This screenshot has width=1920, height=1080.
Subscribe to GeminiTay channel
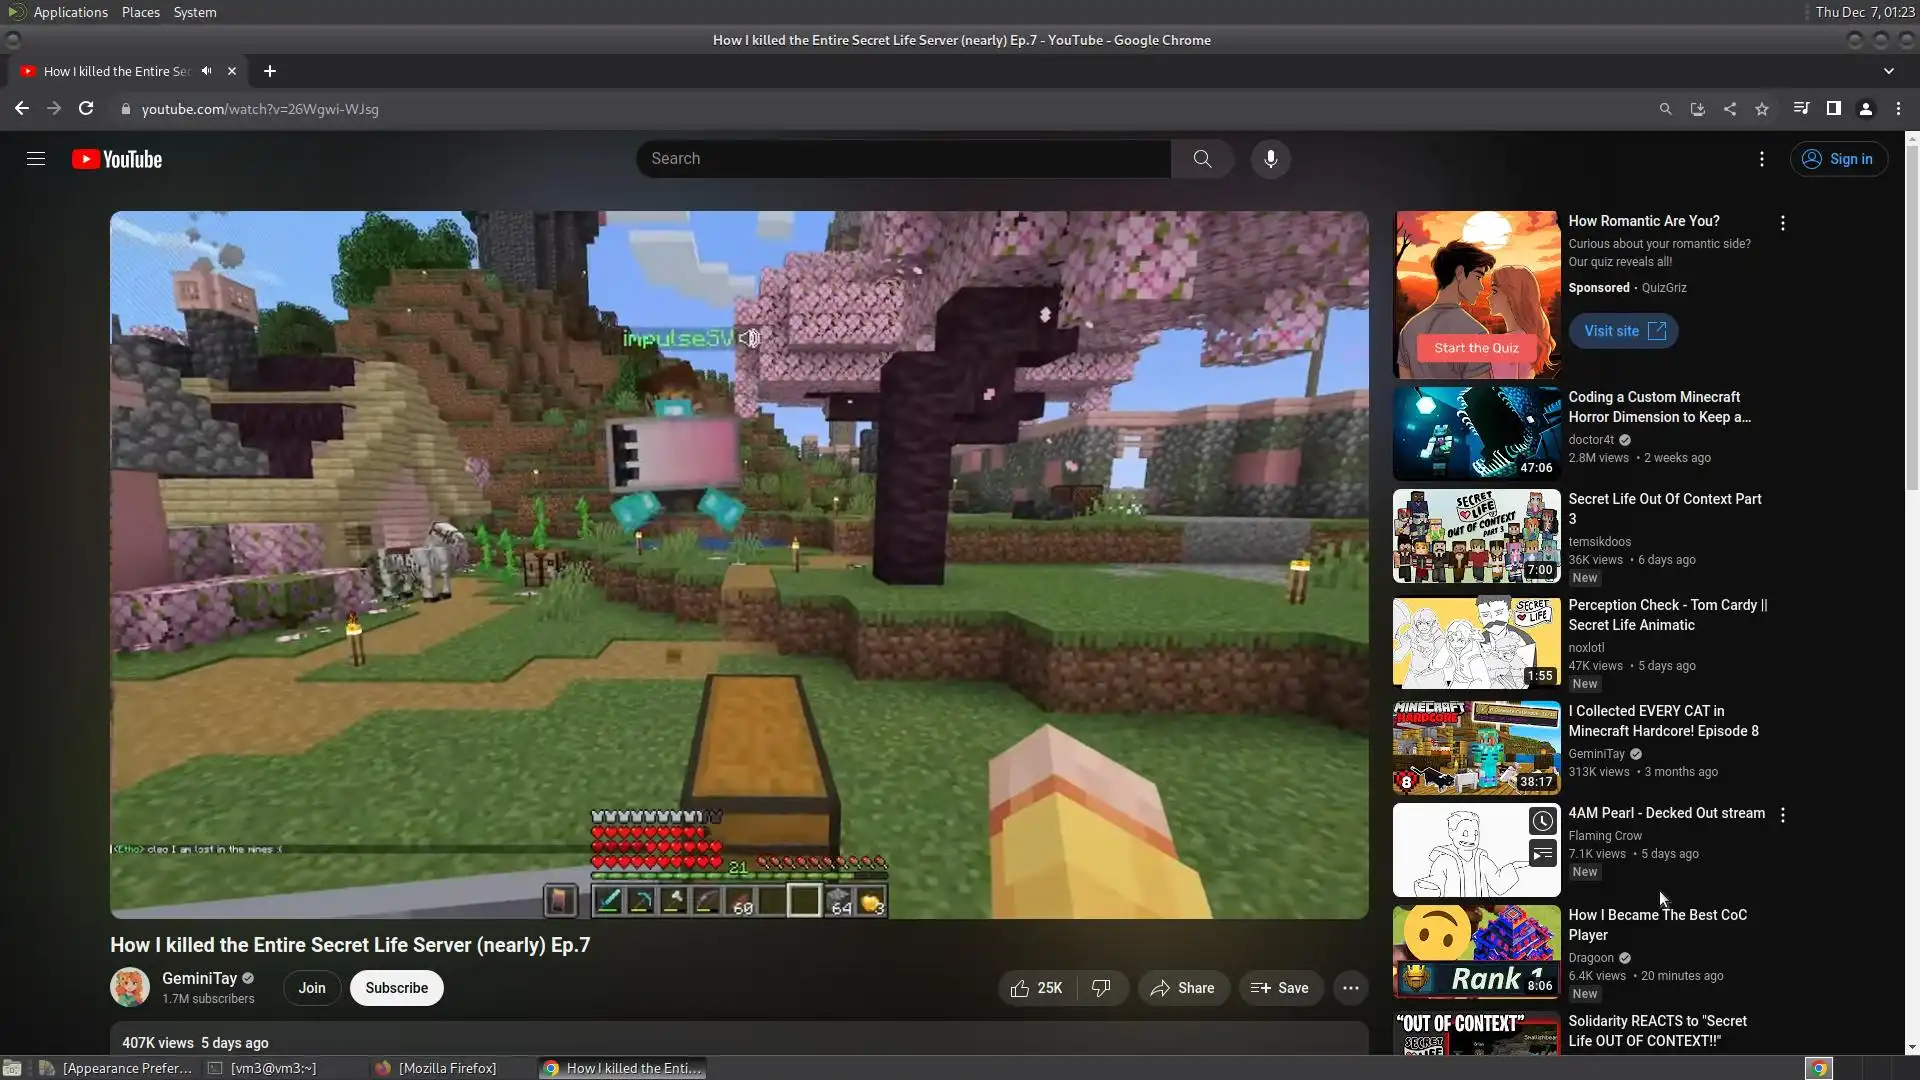[x=396, y=988]
